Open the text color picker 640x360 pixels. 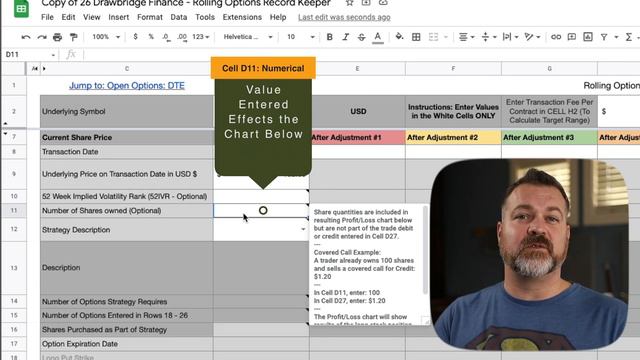pyautogui.click(x=378, y=37)
